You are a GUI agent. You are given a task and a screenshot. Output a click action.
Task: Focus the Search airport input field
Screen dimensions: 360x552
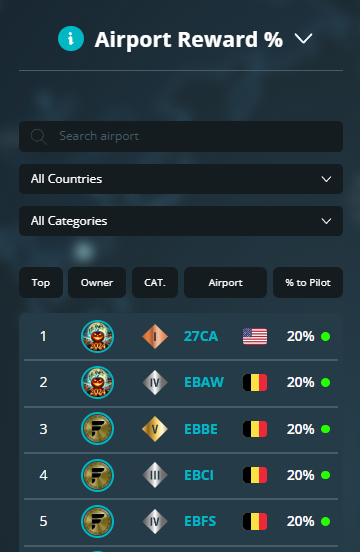click(181, 137)
